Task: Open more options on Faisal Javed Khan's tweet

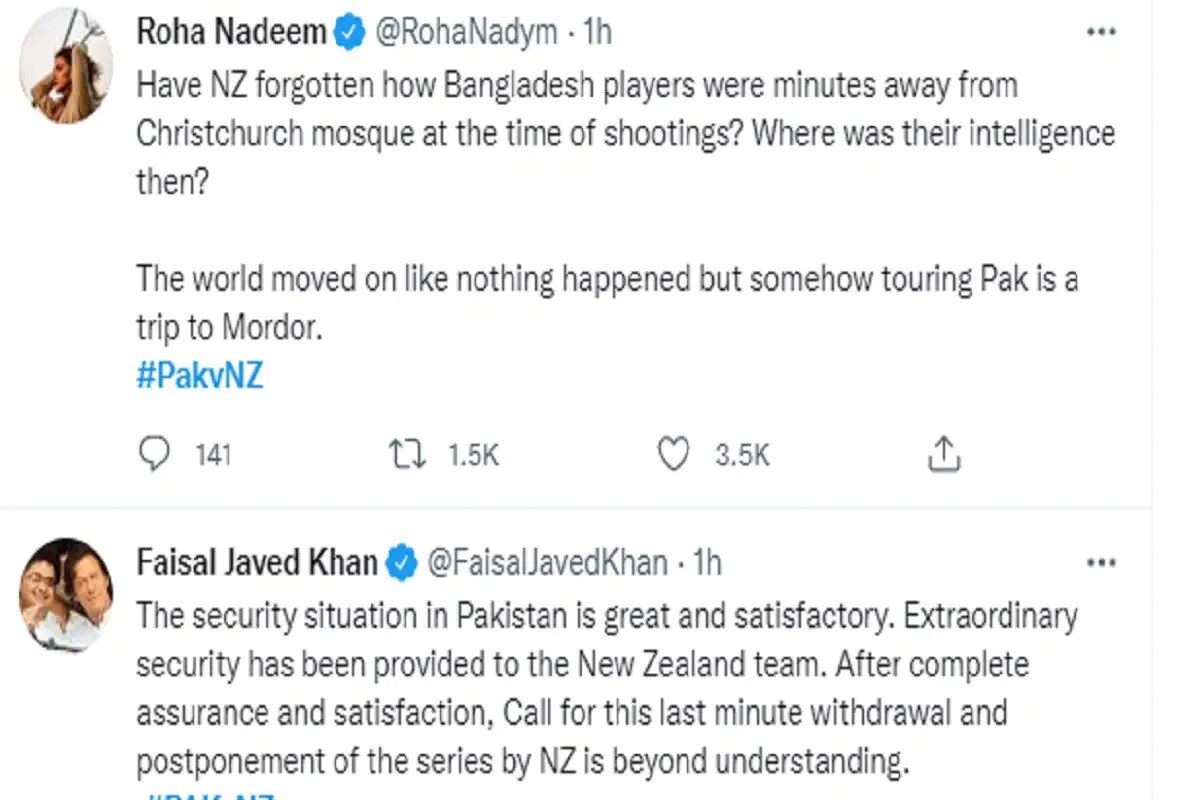Action: coord(1101,563)
